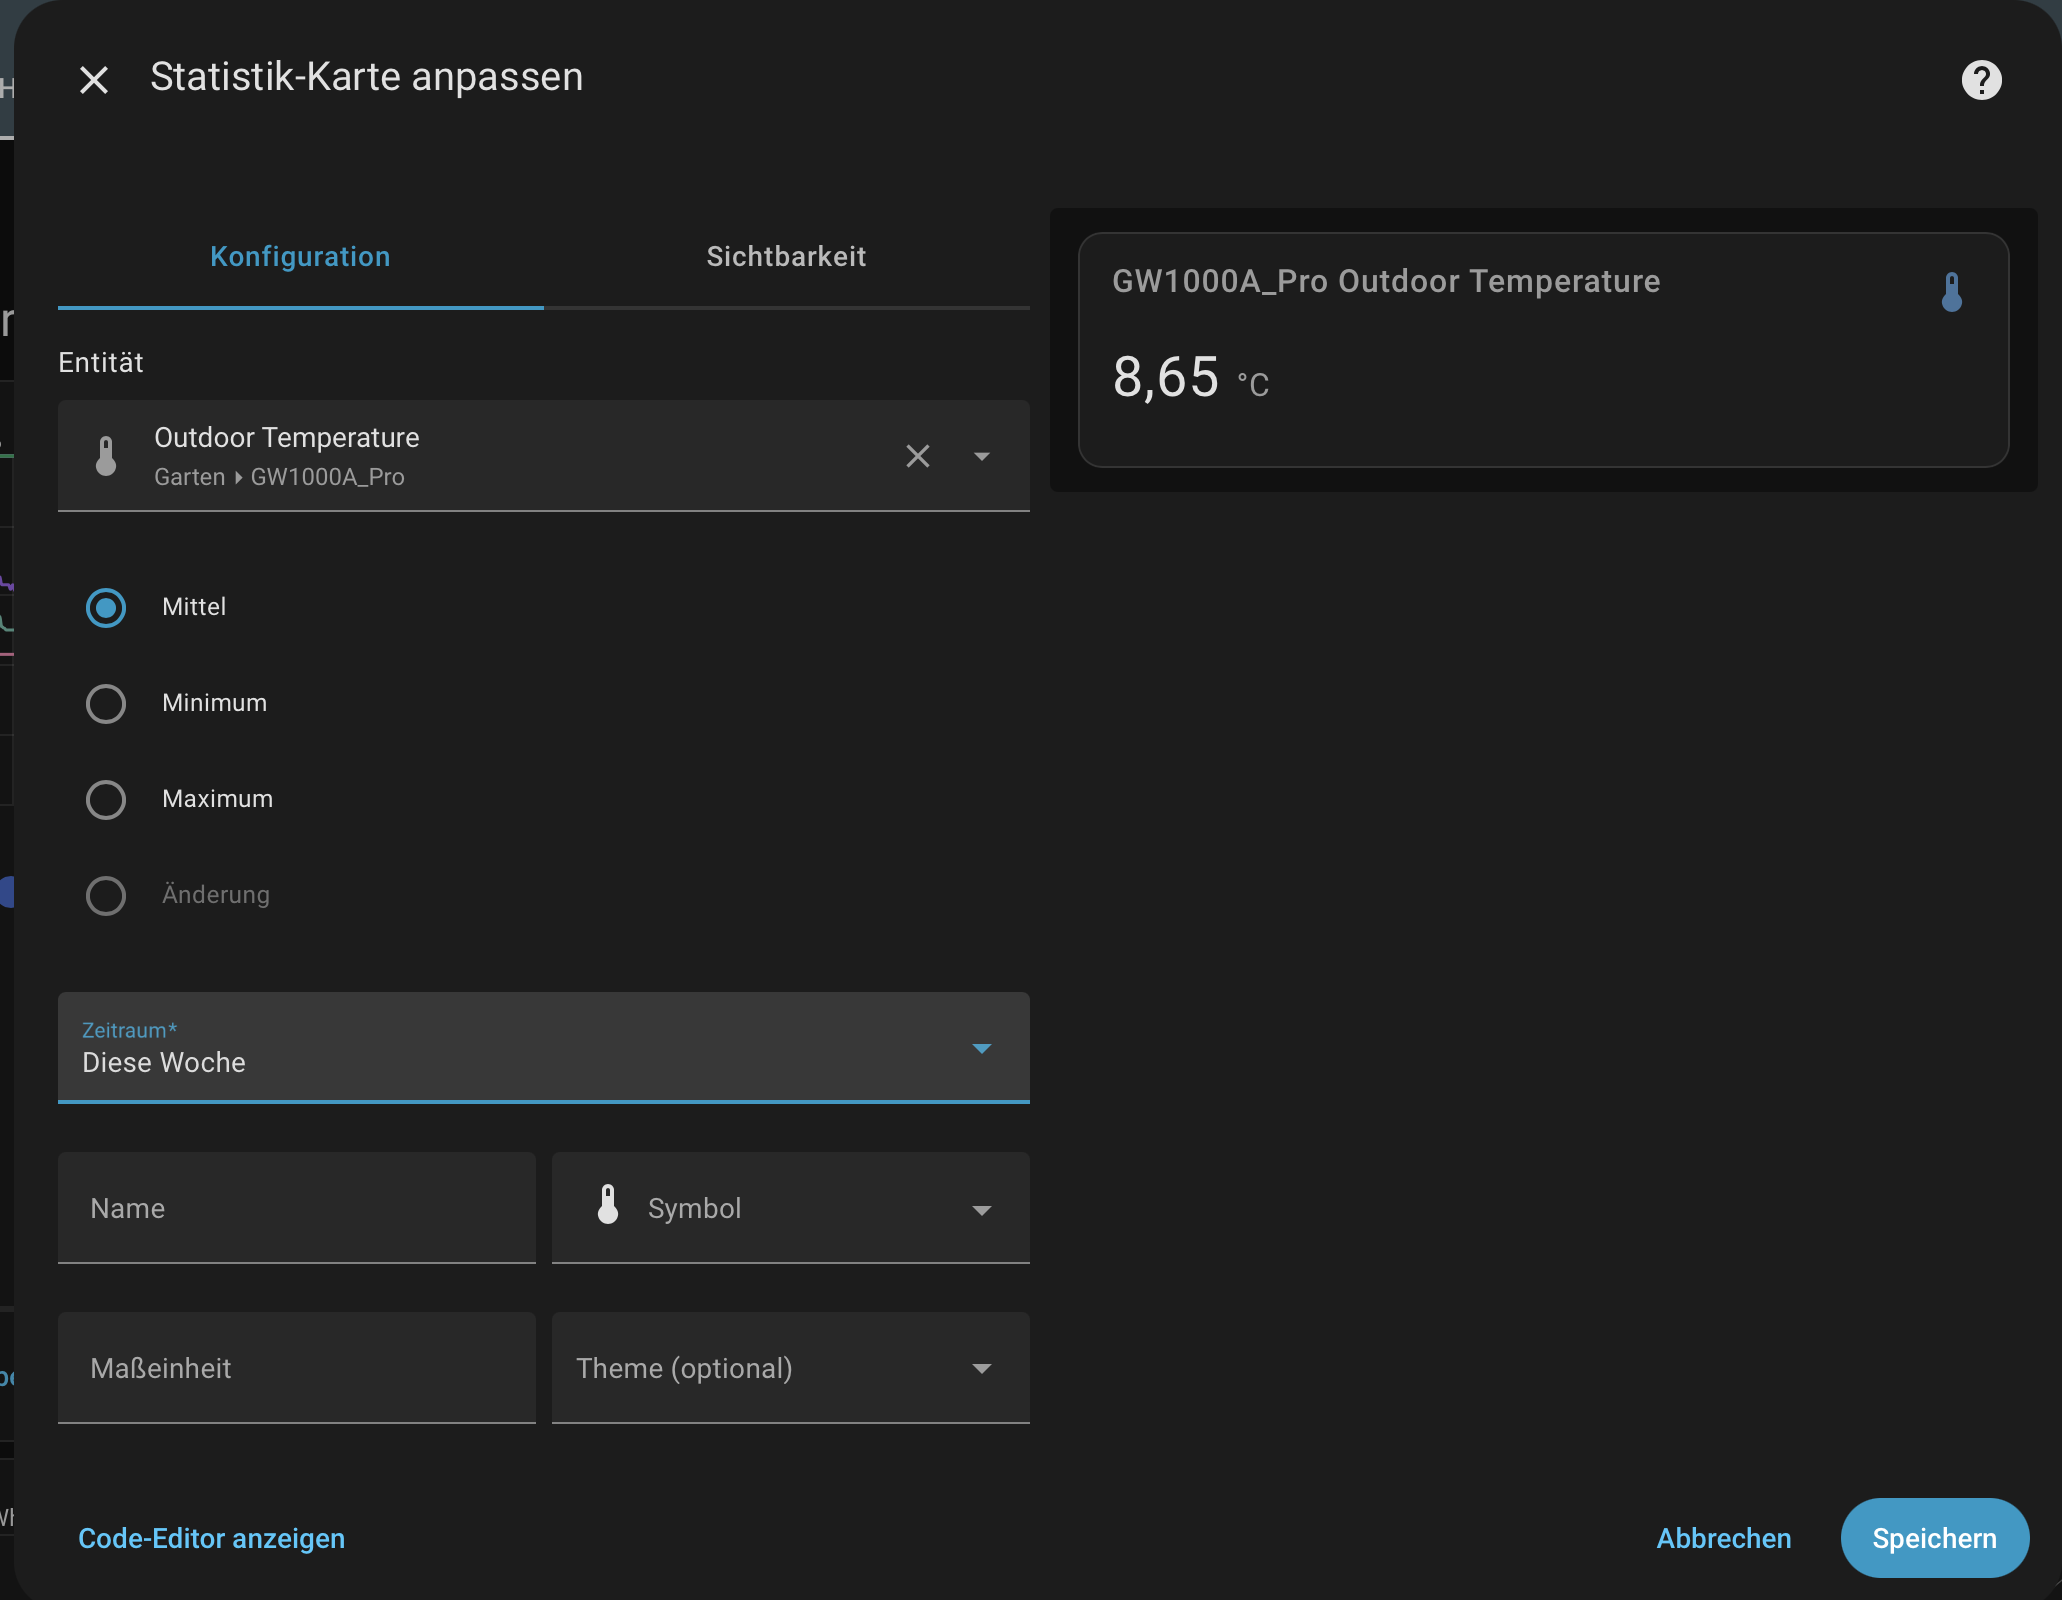This screenshot has width=2062, height=1600.
Task: Close the Statistik-Karte dialog with X
Action: tap(94, 80)
